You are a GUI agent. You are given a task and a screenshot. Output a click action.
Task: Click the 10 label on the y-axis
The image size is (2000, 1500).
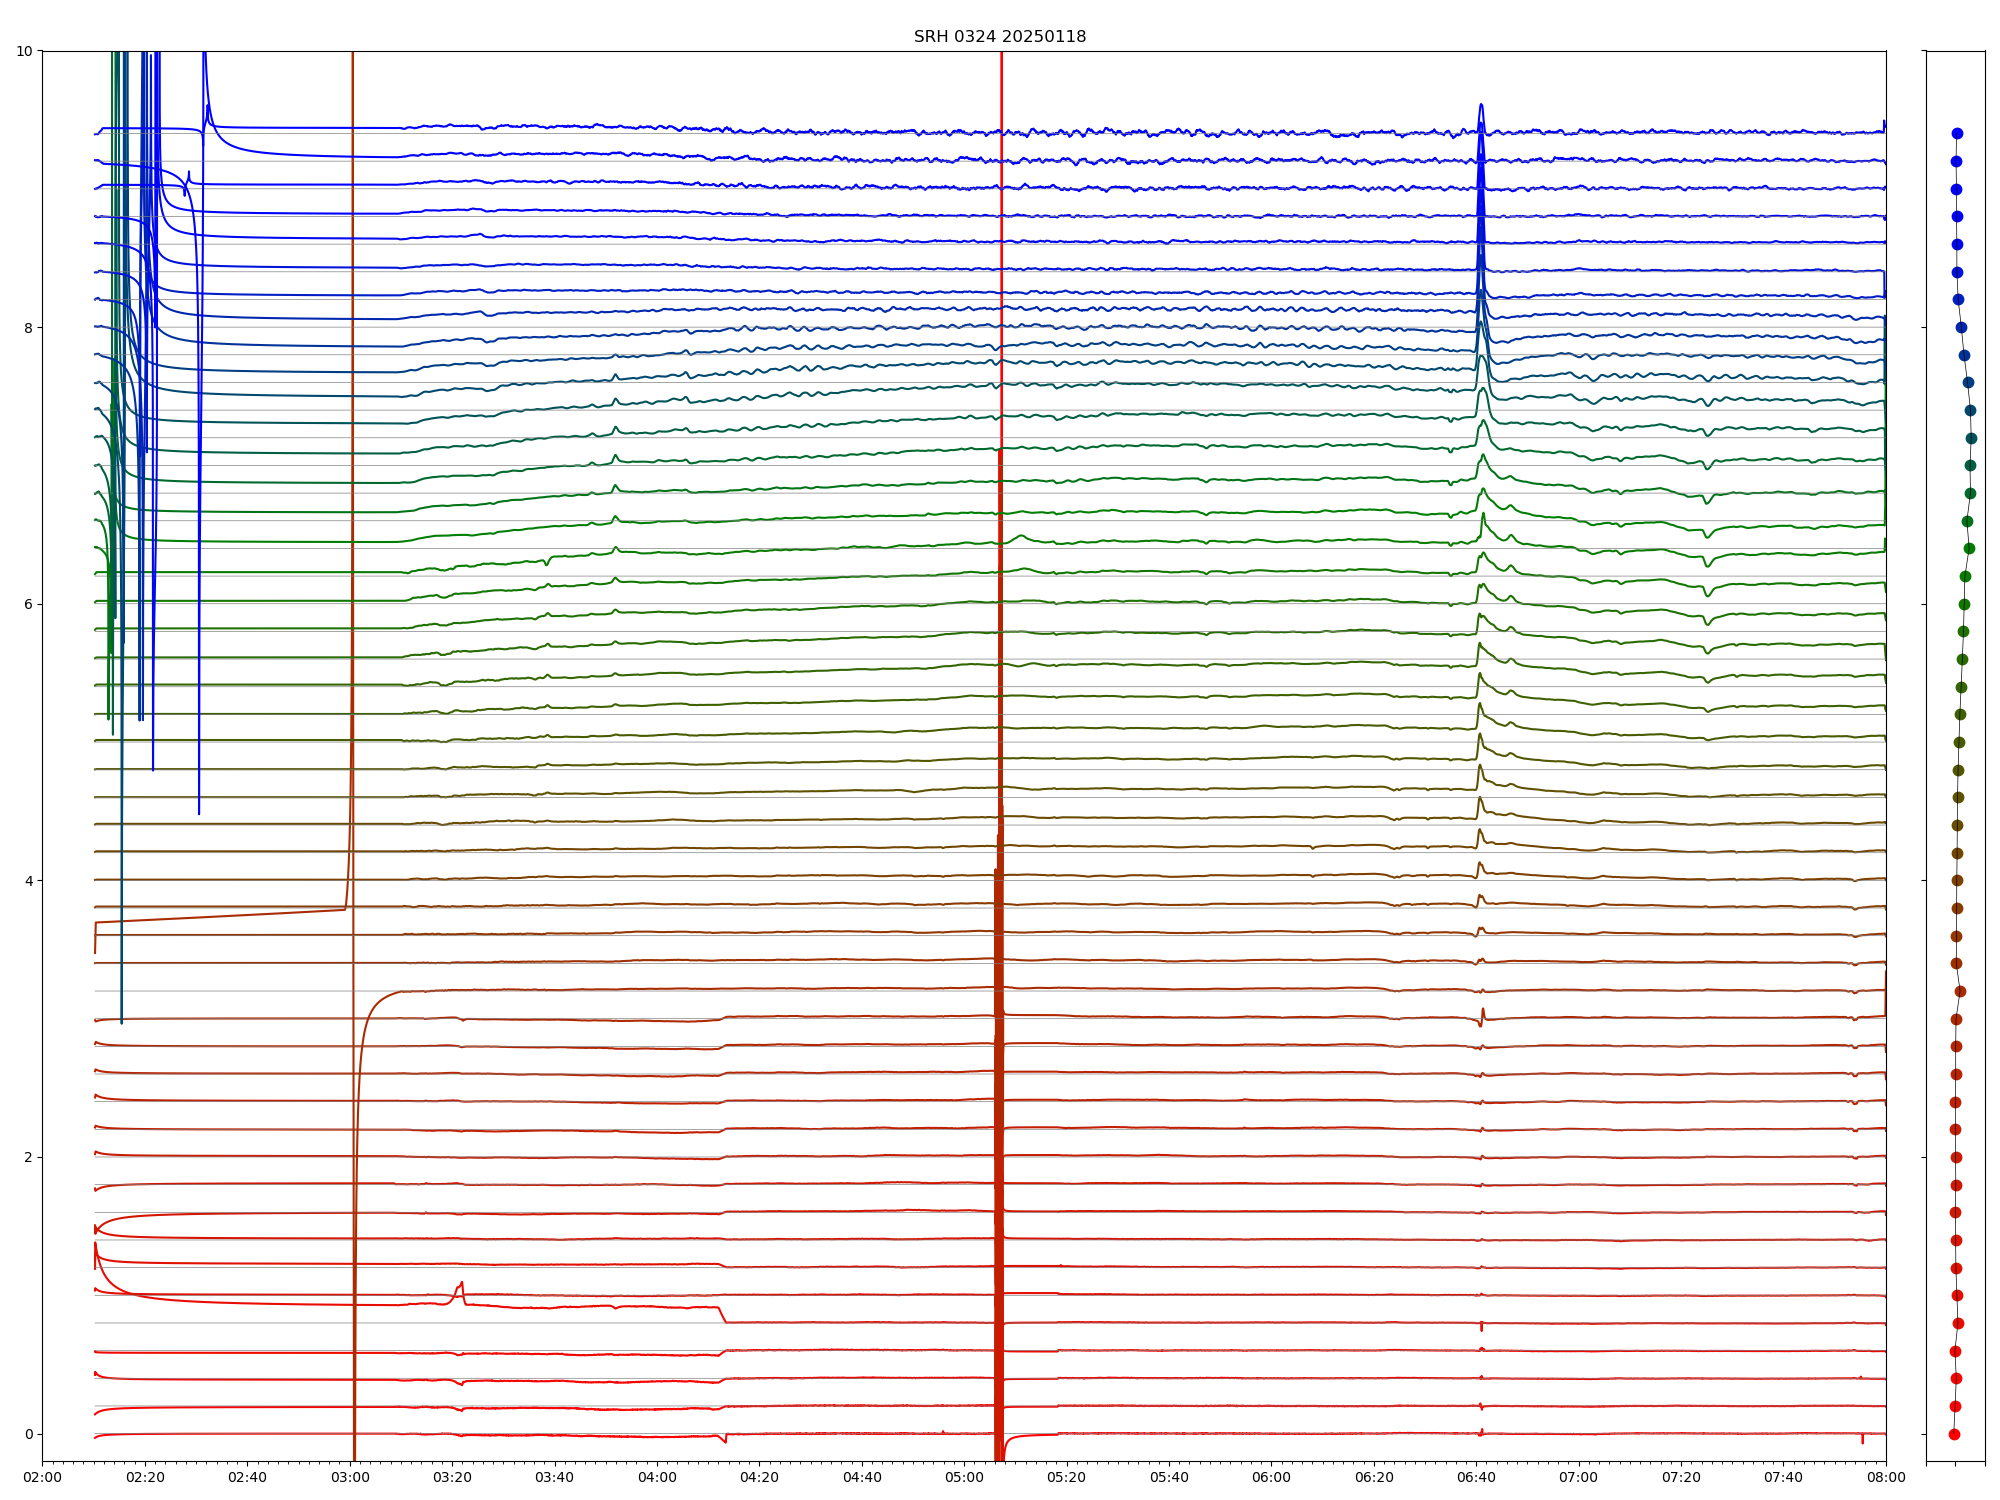click(25, 51)
